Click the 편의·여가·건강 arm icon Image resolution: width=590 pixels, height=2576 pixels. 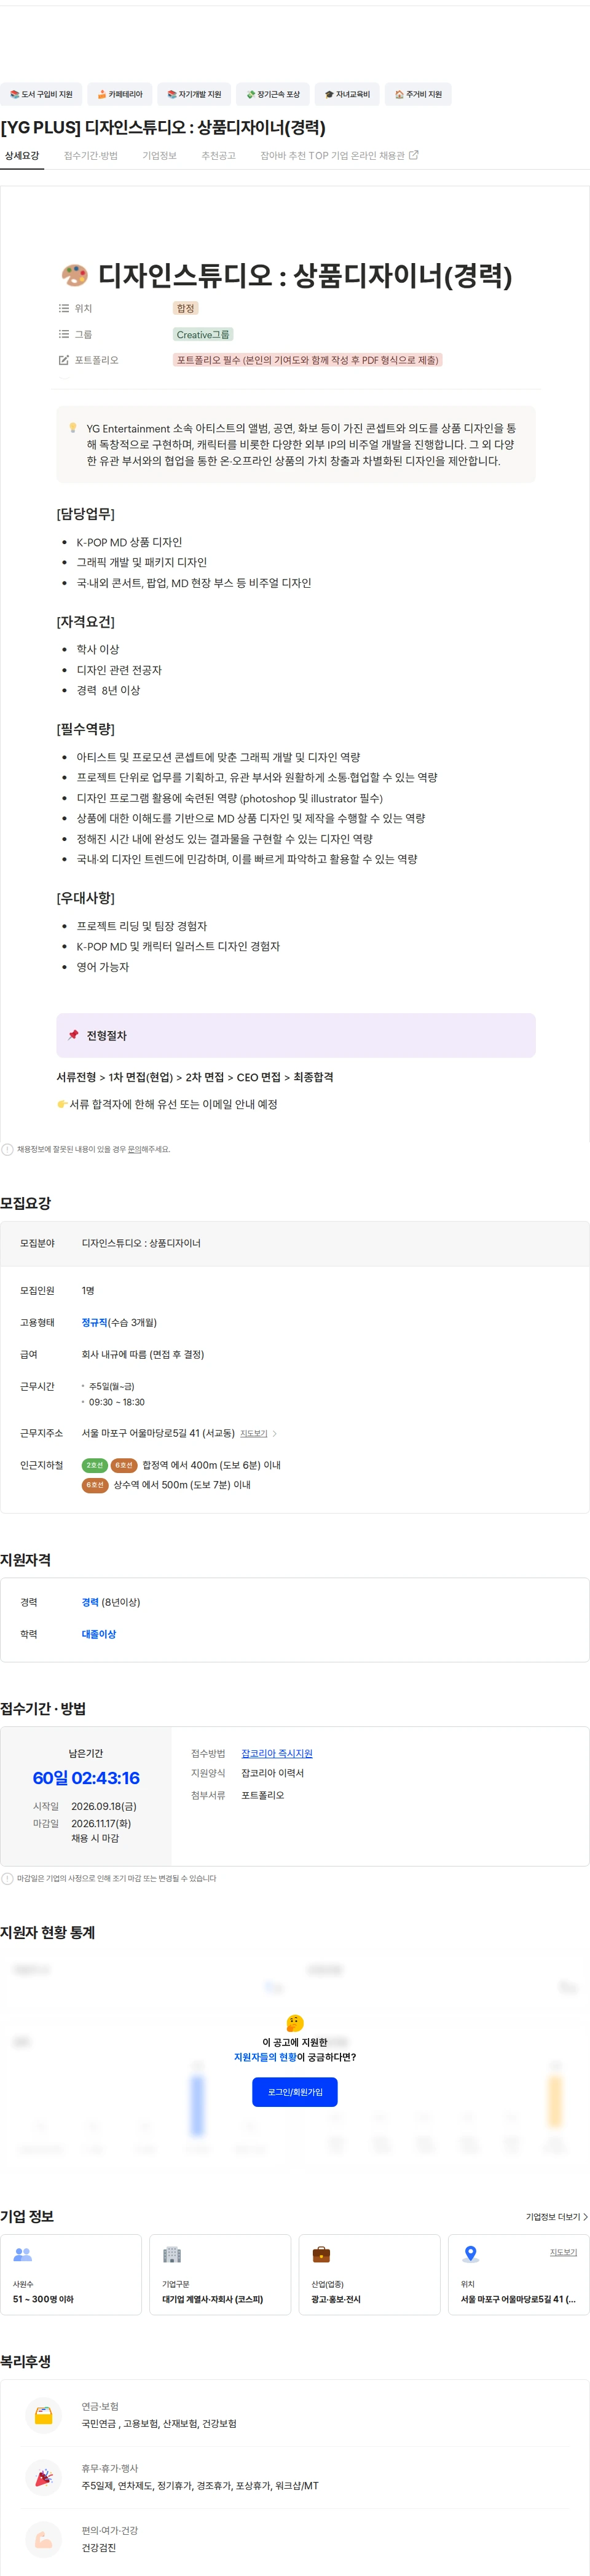tap(44, 2539)
